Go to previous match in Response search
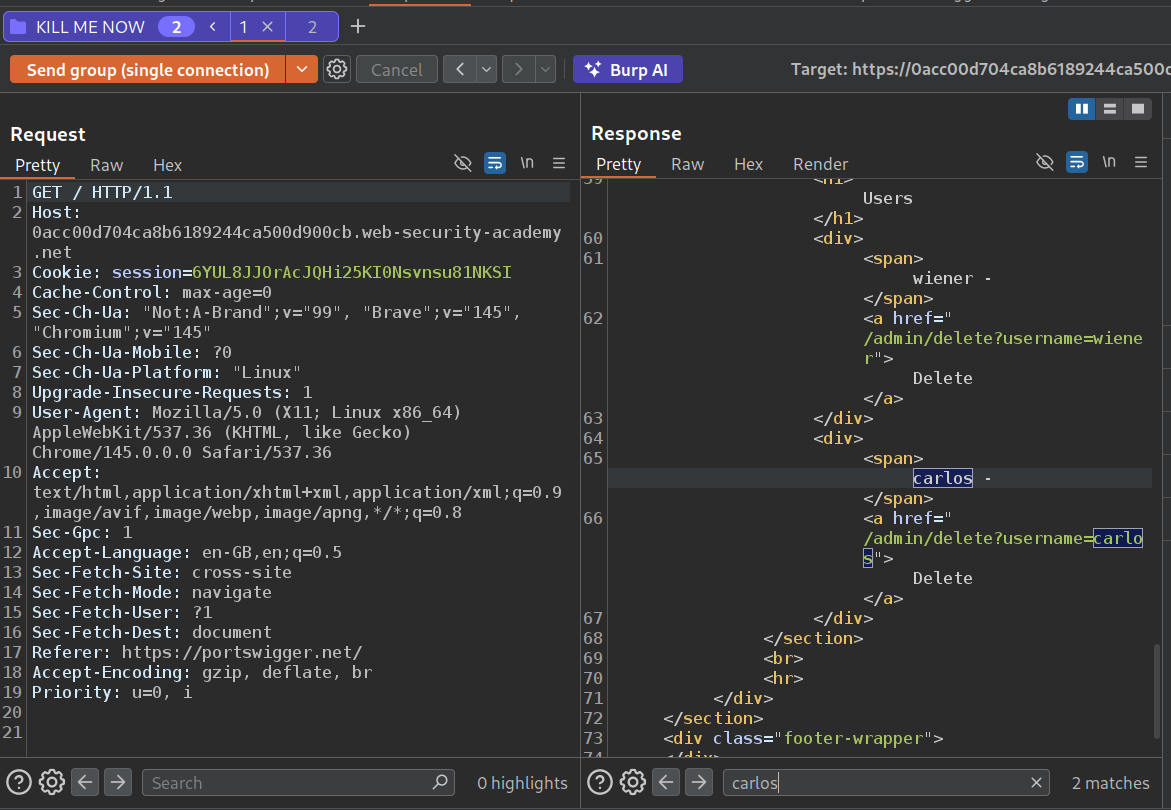 point(665,783)
